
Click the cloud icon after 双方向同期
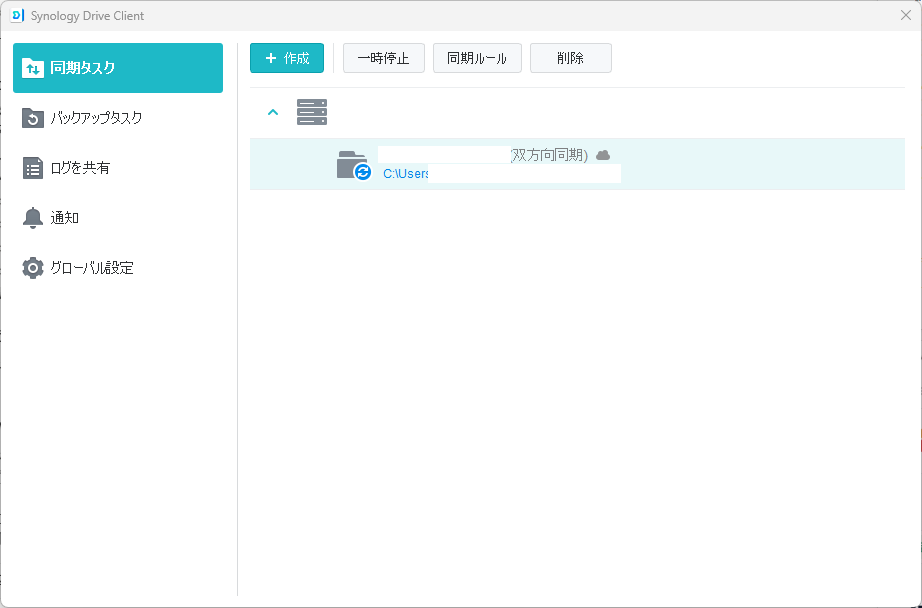tap(603, 155)
